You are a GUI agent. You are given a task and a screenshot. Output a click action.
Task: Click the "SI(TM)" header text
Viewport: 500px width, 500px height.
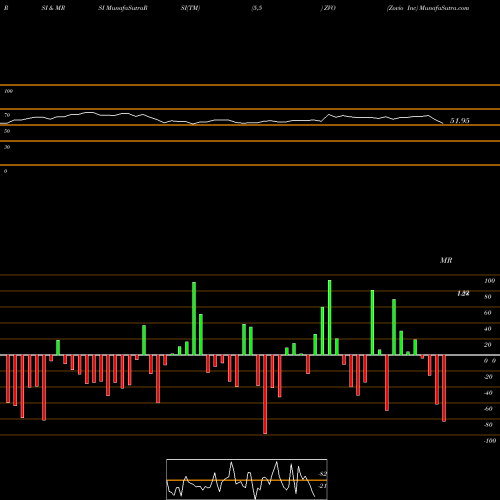(190, 8)
